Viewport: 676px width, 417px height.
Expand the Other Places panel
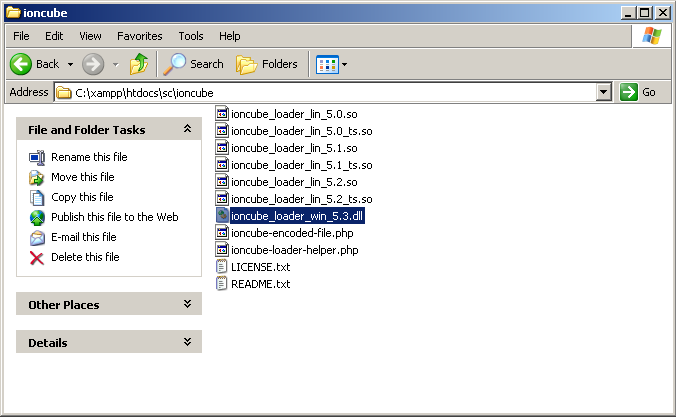click(x=187, y=304)
